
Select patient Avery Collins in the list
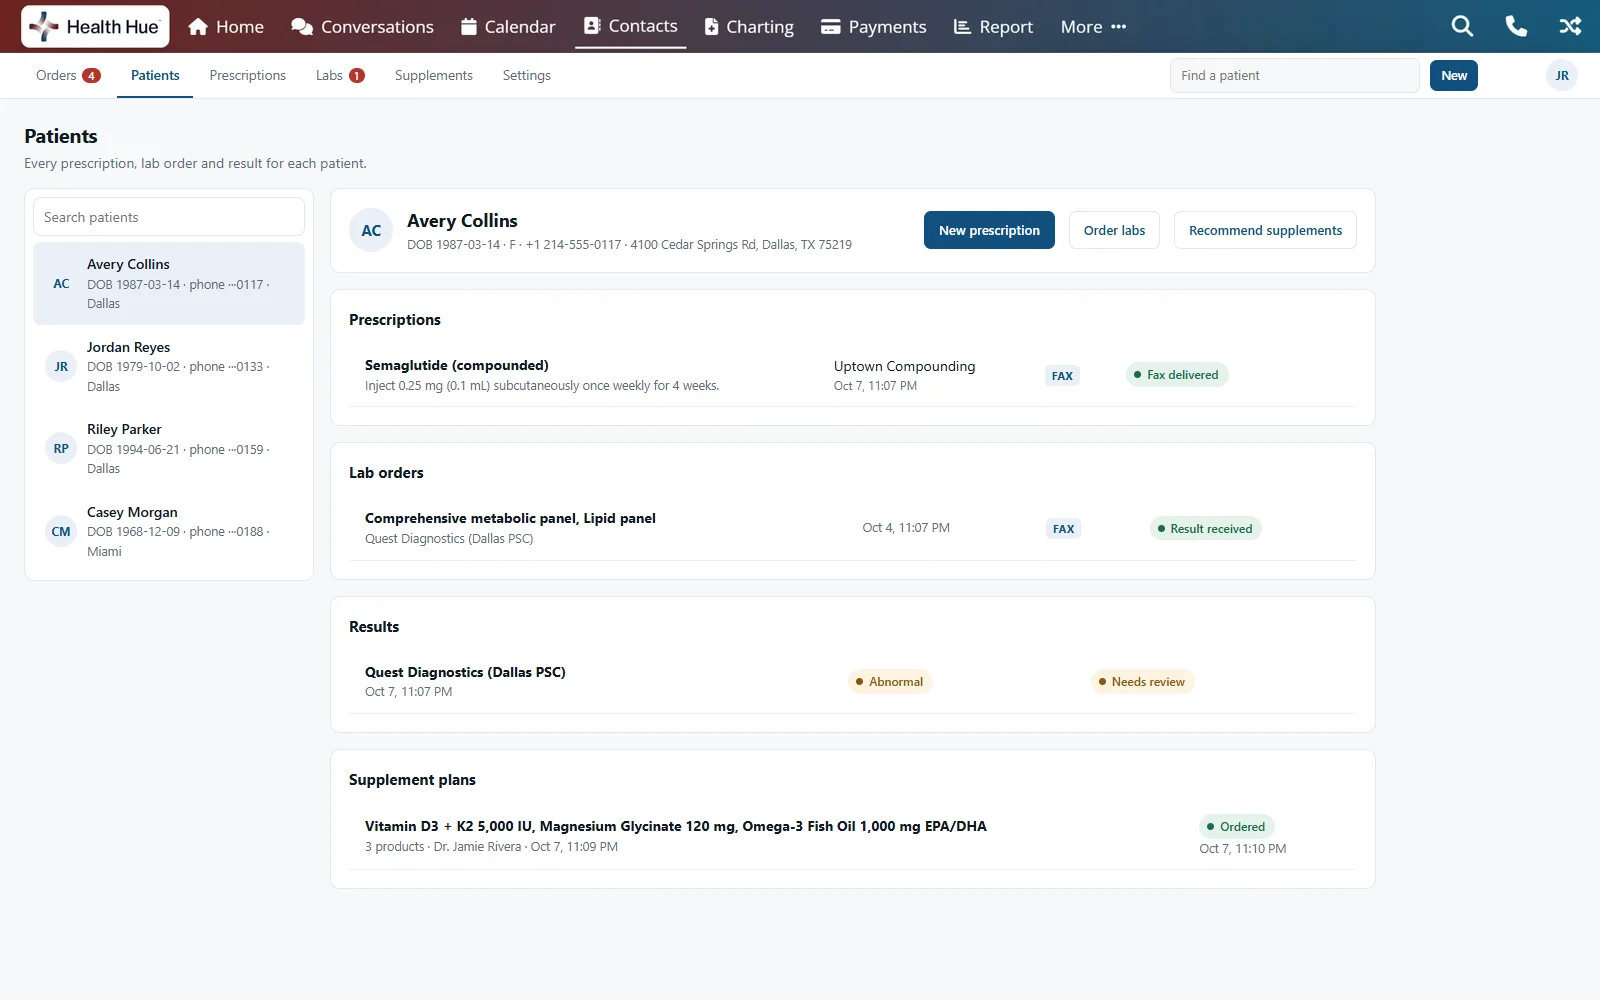[169, 284]
